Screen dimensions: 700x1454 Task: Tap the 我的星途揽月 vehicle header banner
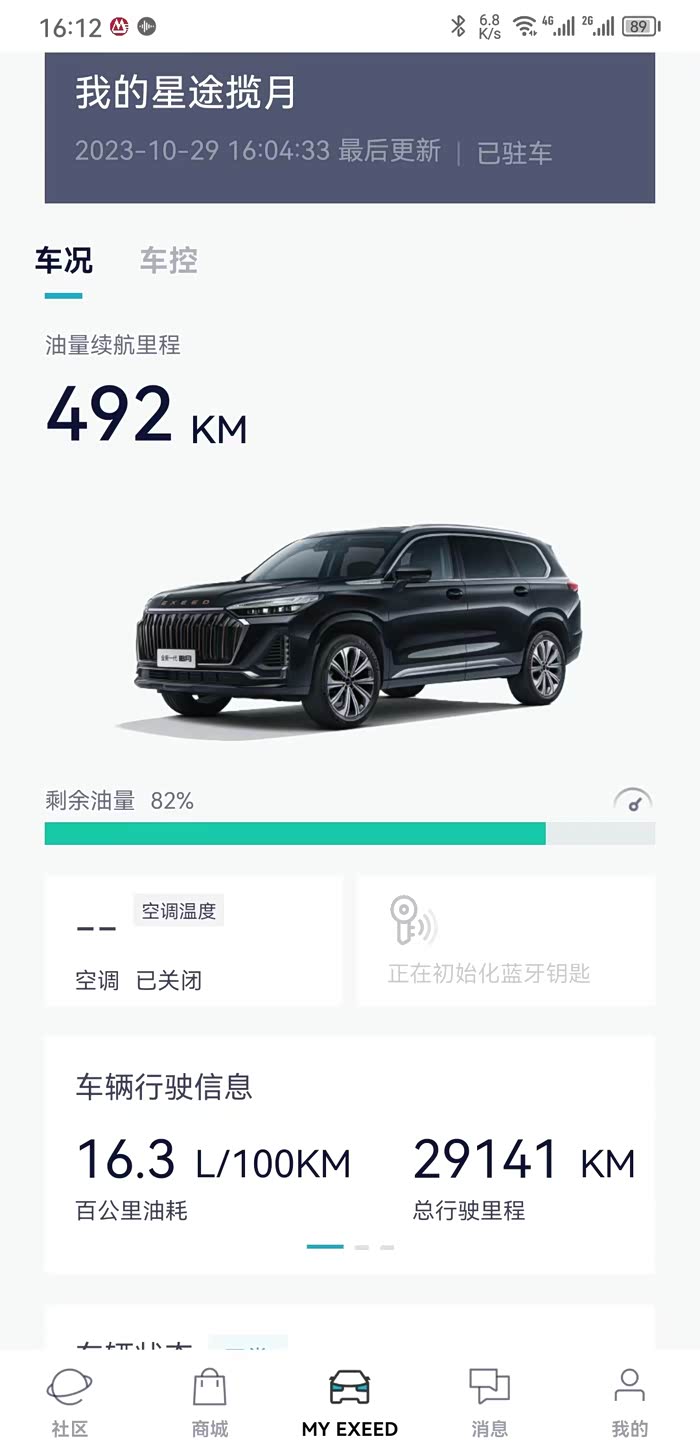350,127
